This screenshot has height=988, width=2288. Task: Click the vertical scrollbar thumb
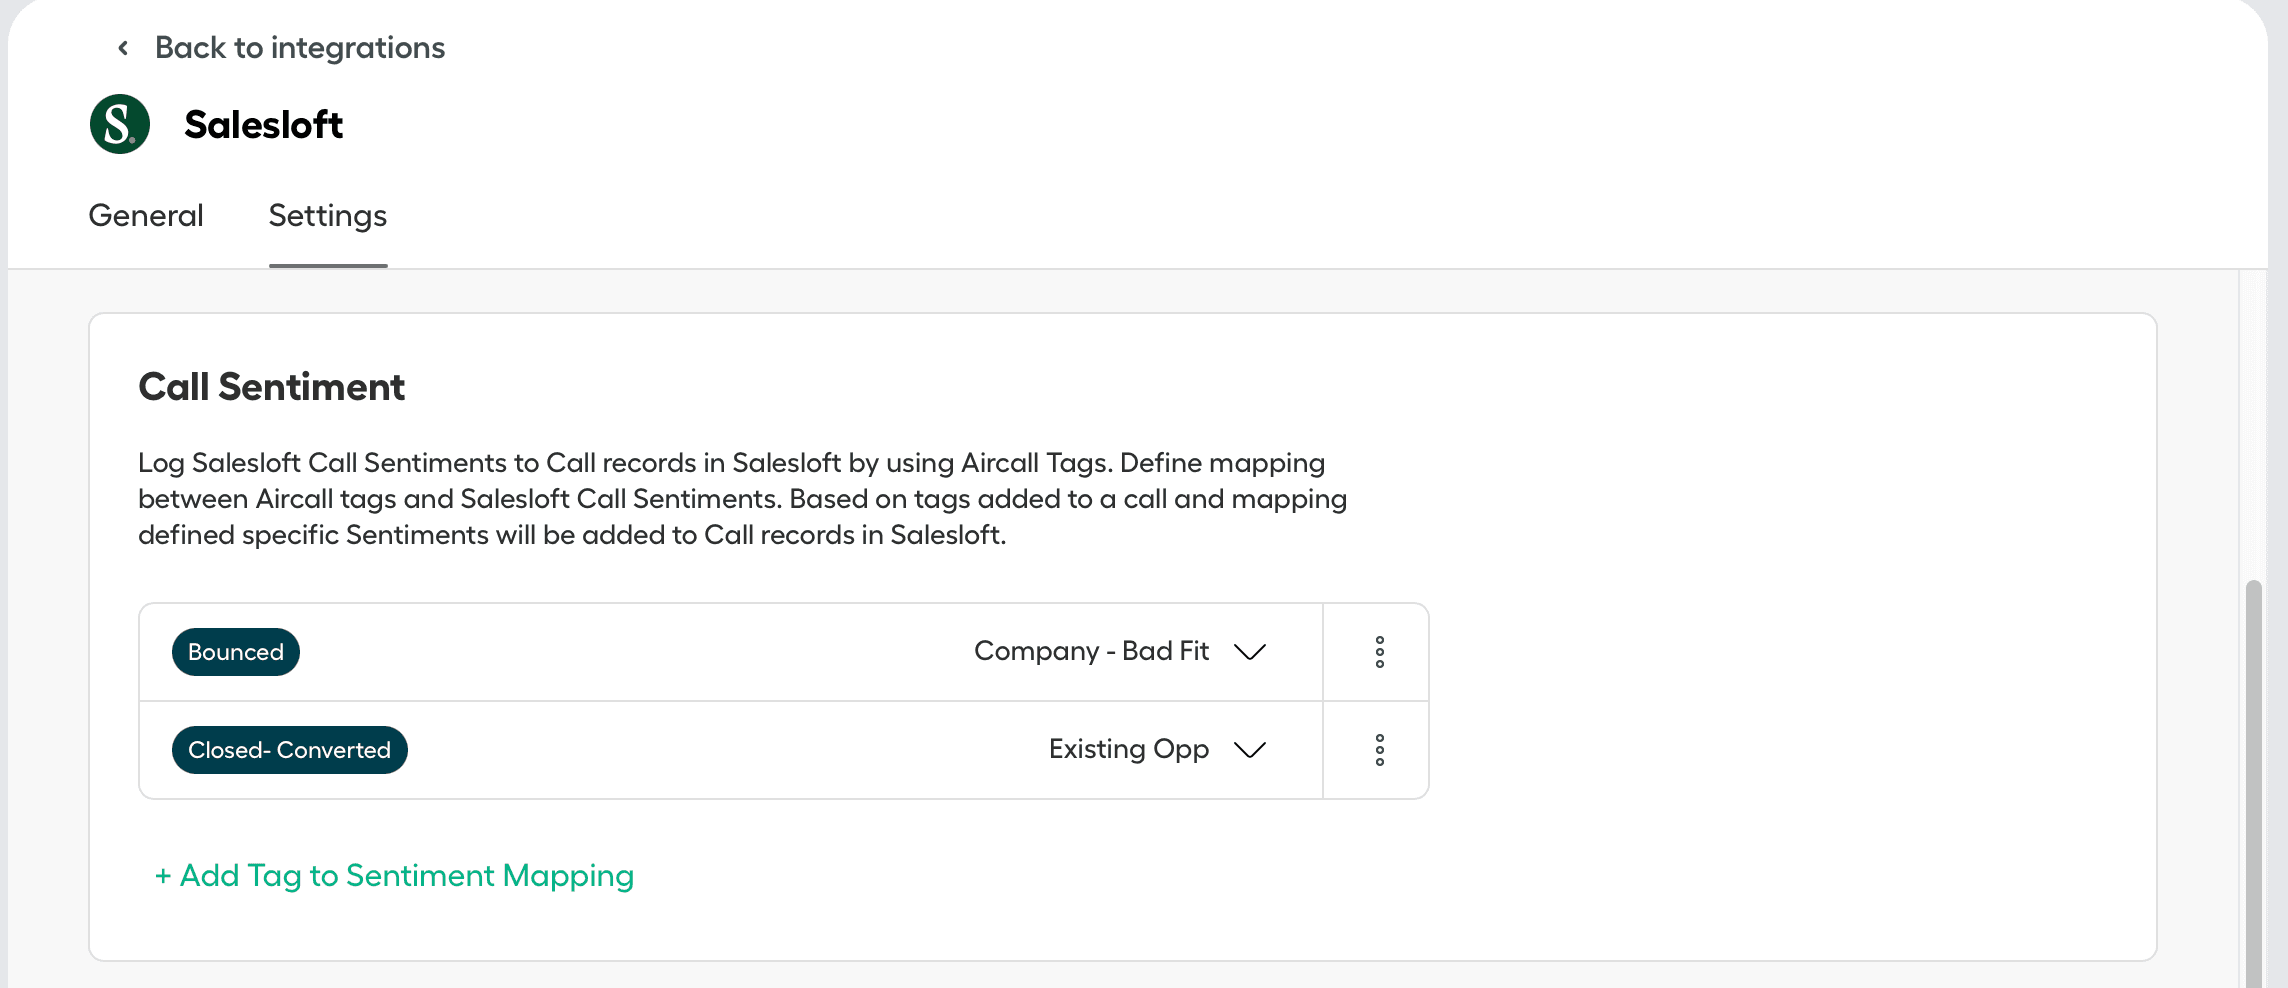(2253, 780)
